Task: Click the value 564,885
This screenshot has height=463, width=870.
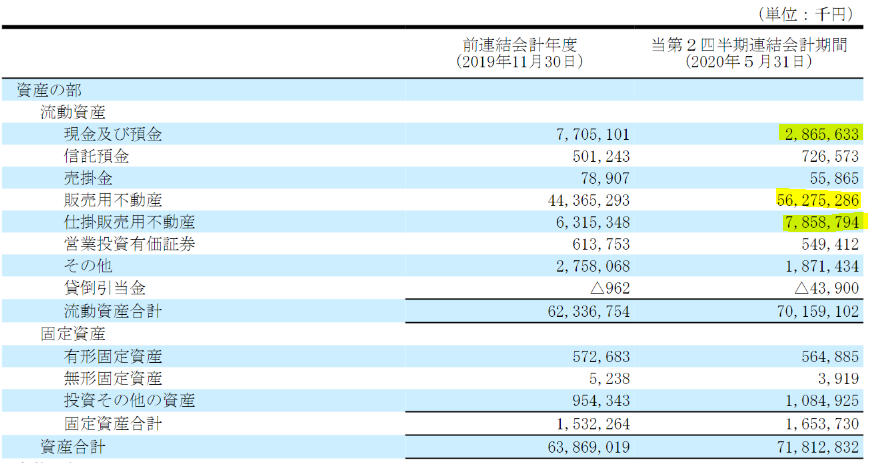Action: coord(830,357)
